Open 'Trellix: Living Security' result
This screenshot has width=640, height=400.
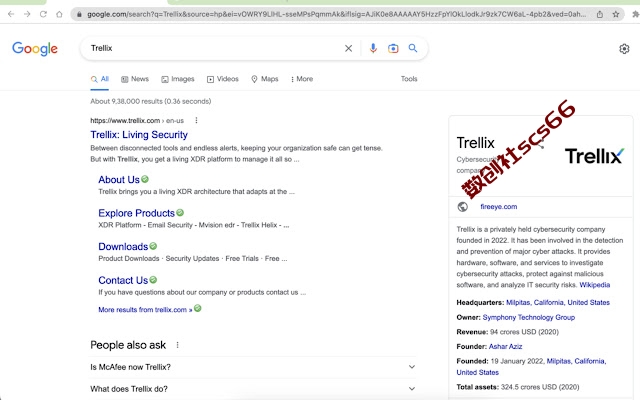pyautogui.click(x=139, y=135)
